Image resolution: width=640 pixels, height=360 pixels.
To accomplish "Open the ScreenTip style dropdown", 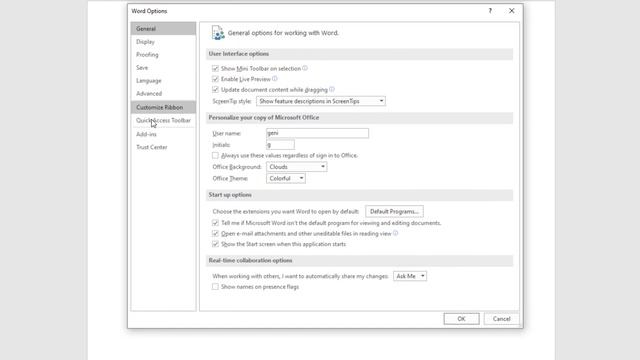I will (321, 101).
